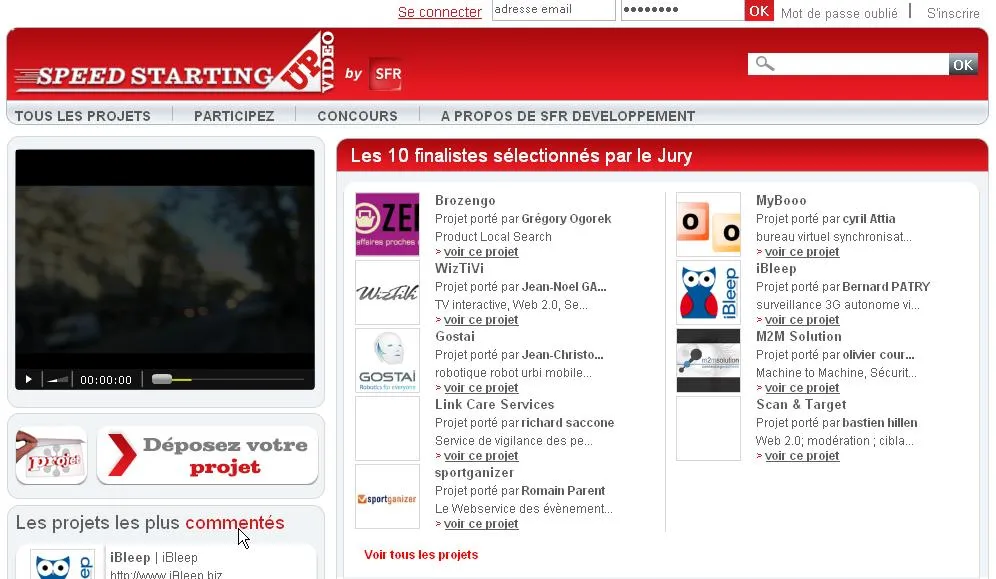This screenshot has width=996, height=579.
Task: Focus the adresse email field
Action: point(553,10)
